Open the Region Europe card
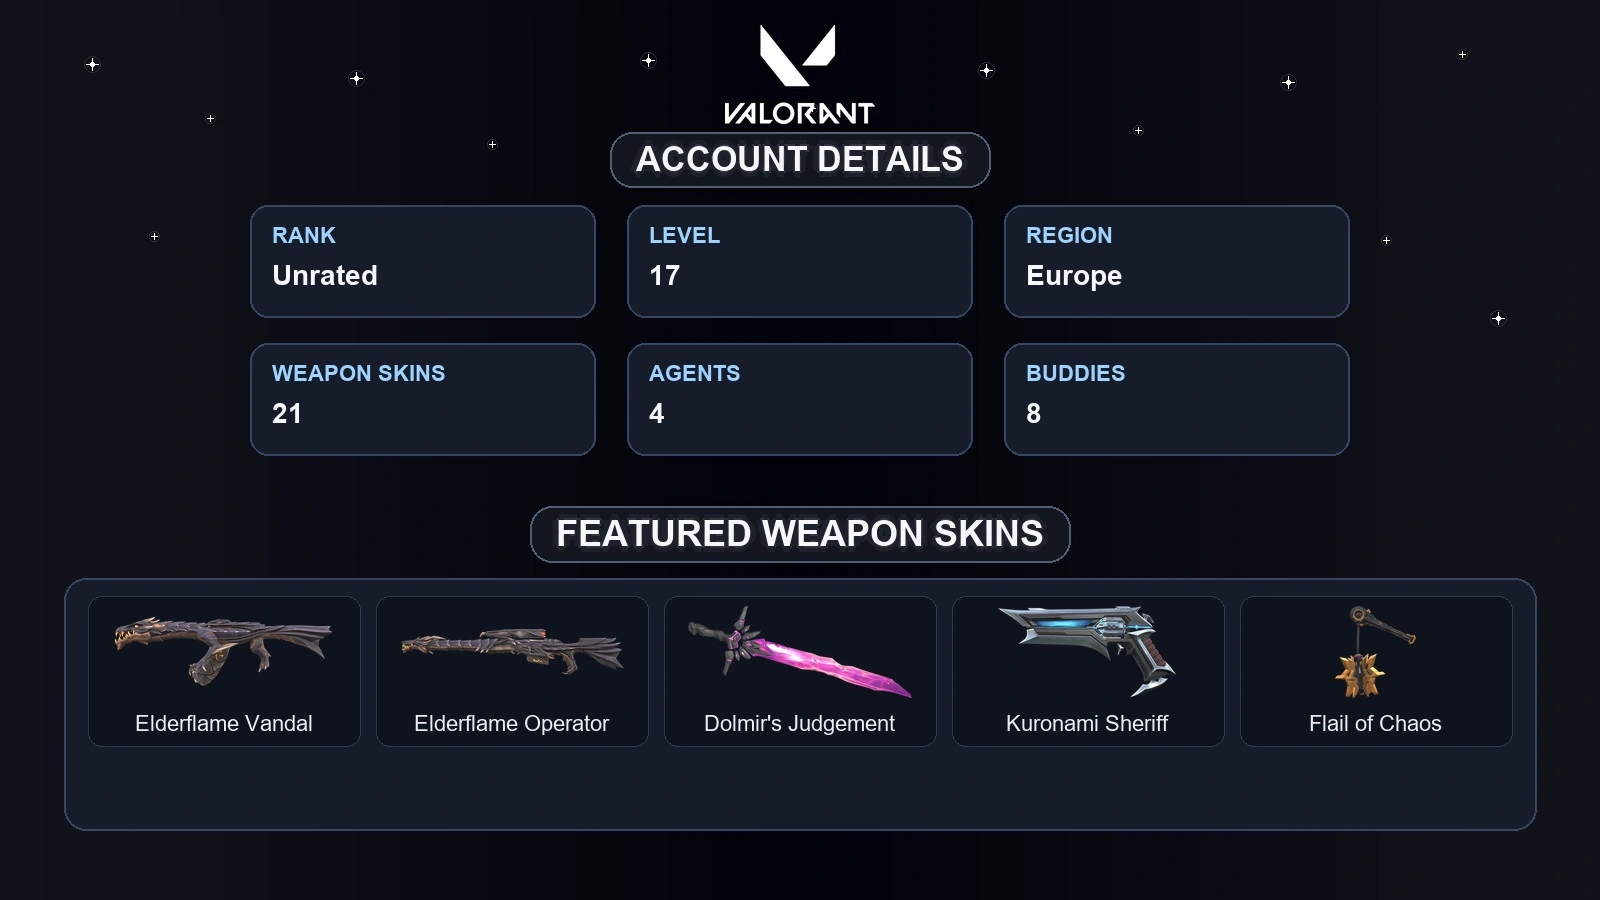Image resolution: width=1600 pixels, height=900 pixels. (1177, 262)
